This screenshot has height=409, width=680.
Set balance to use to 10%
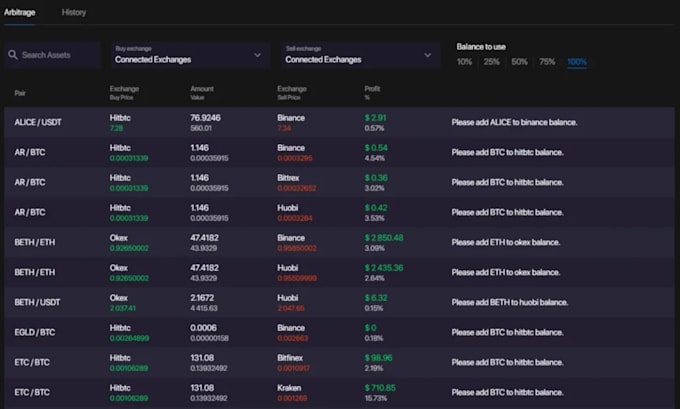pyautogui.click(x=464, y=62)
